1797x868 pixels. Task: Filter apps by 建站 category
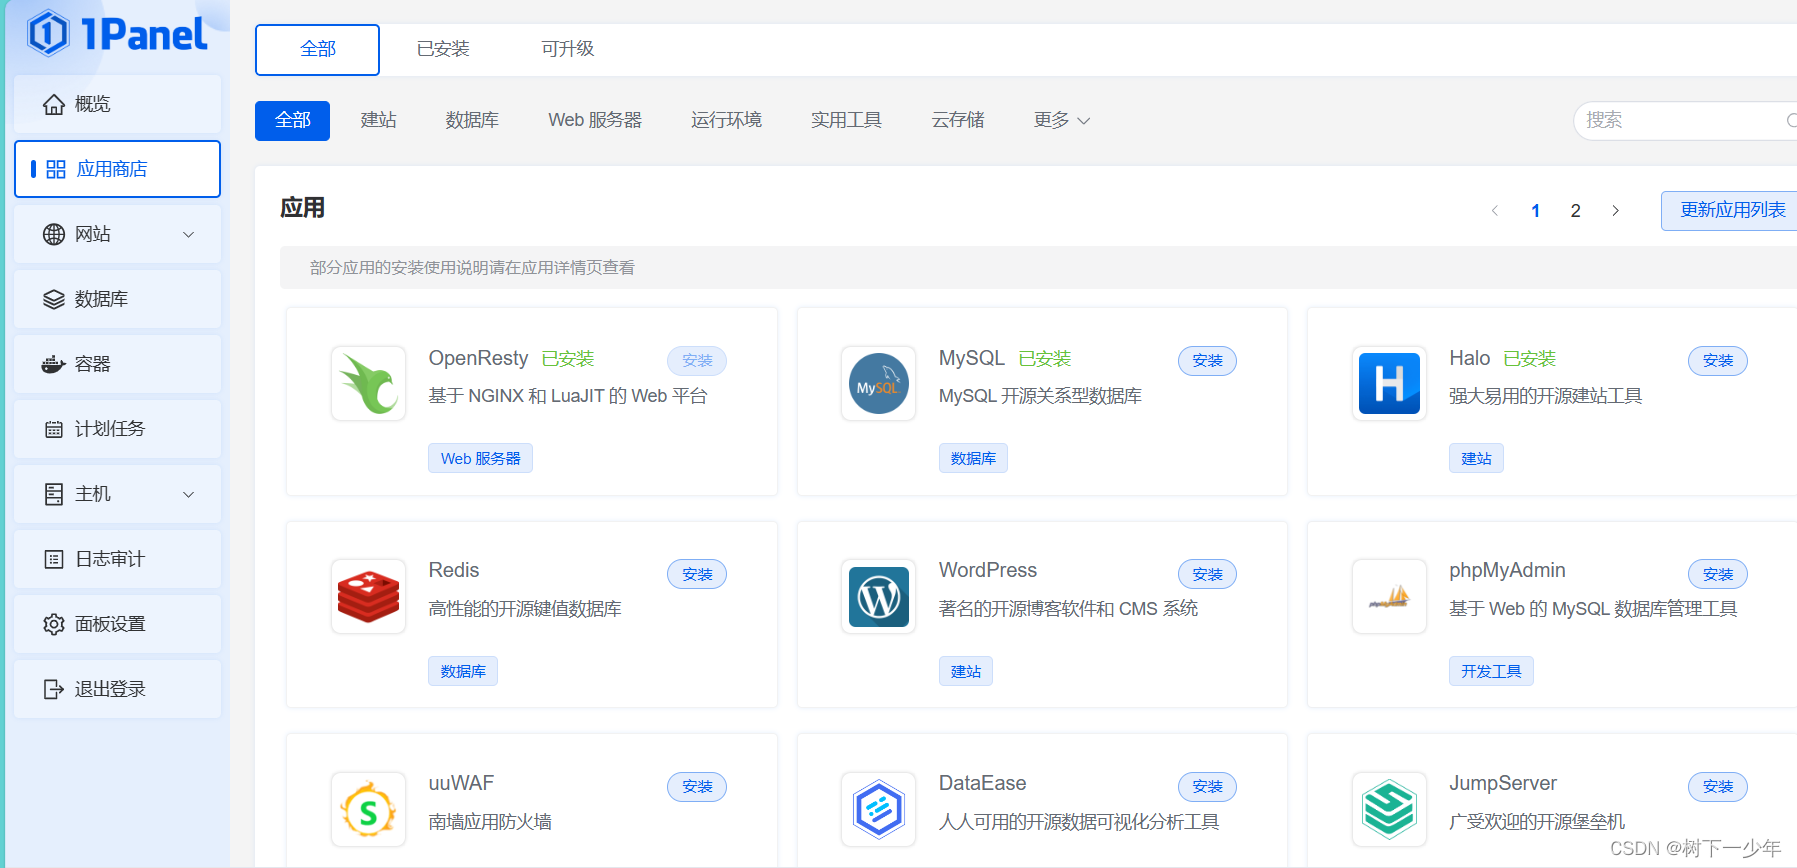pos(379,120)
